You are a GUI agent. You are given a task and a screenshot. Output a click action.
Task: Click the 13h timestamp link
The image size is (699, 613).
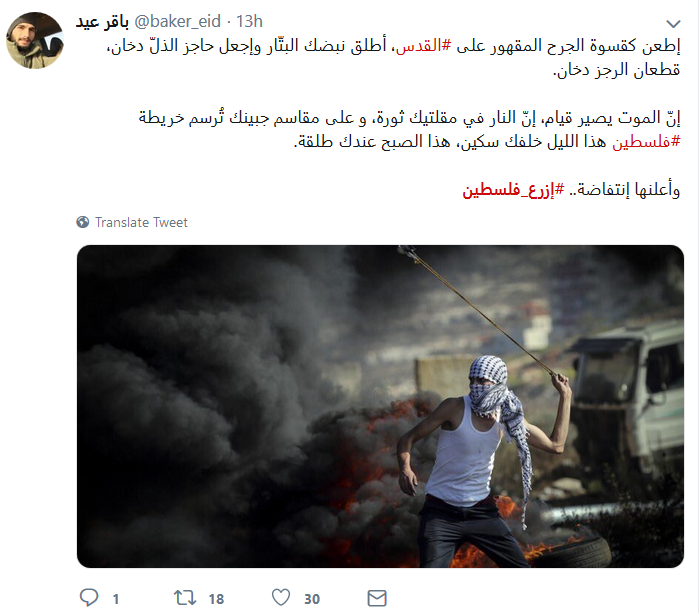click(249, 21)
